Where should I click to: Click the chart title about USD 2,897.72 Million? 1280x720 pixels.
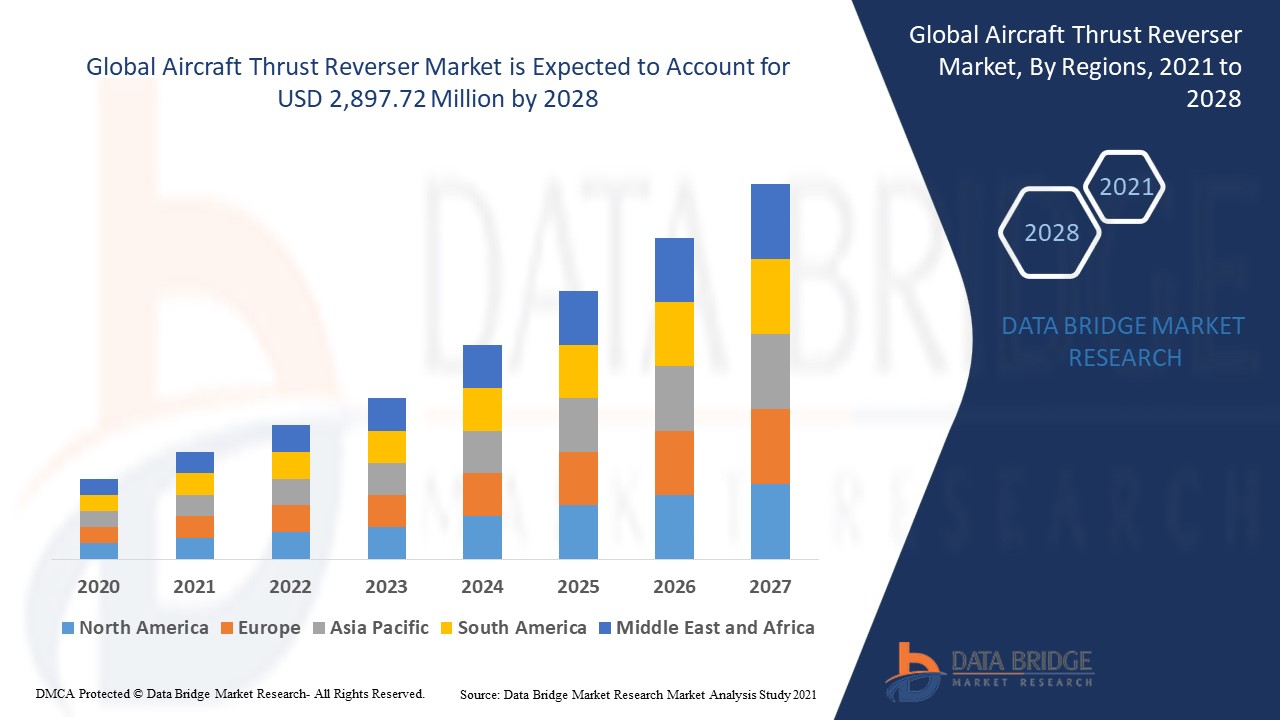(438, 82)
